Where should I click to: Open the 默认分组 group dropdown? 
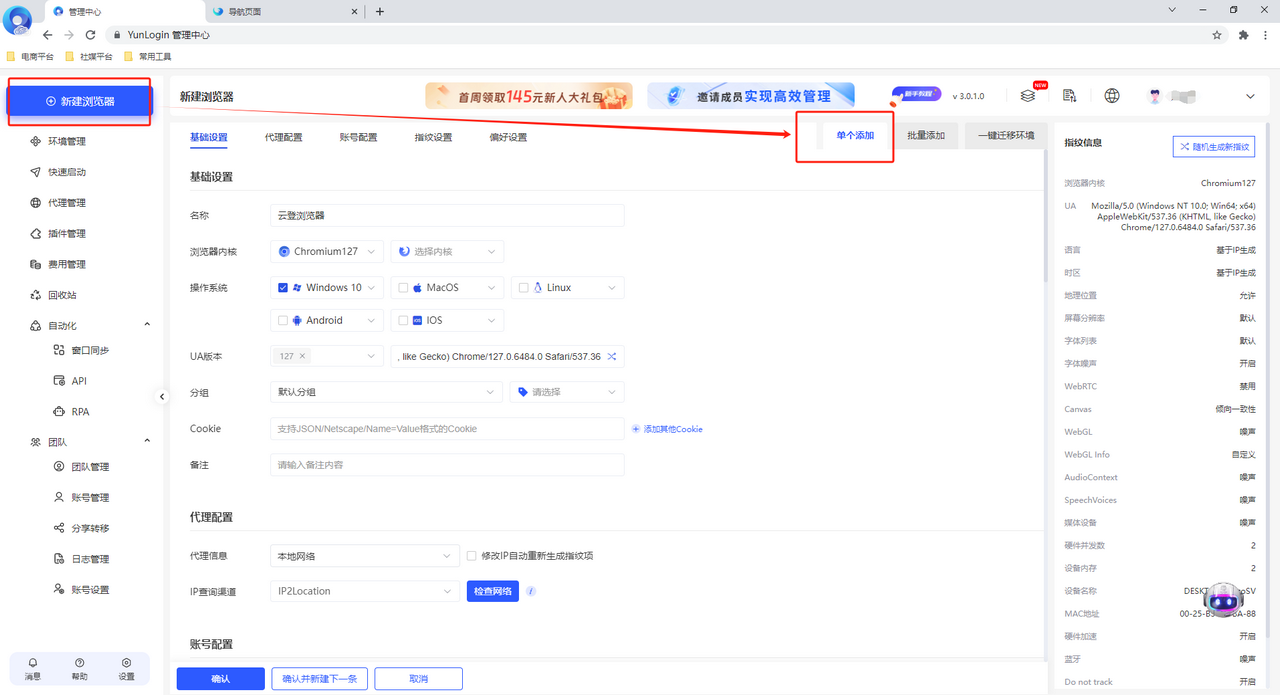click(x=385, y=392)
